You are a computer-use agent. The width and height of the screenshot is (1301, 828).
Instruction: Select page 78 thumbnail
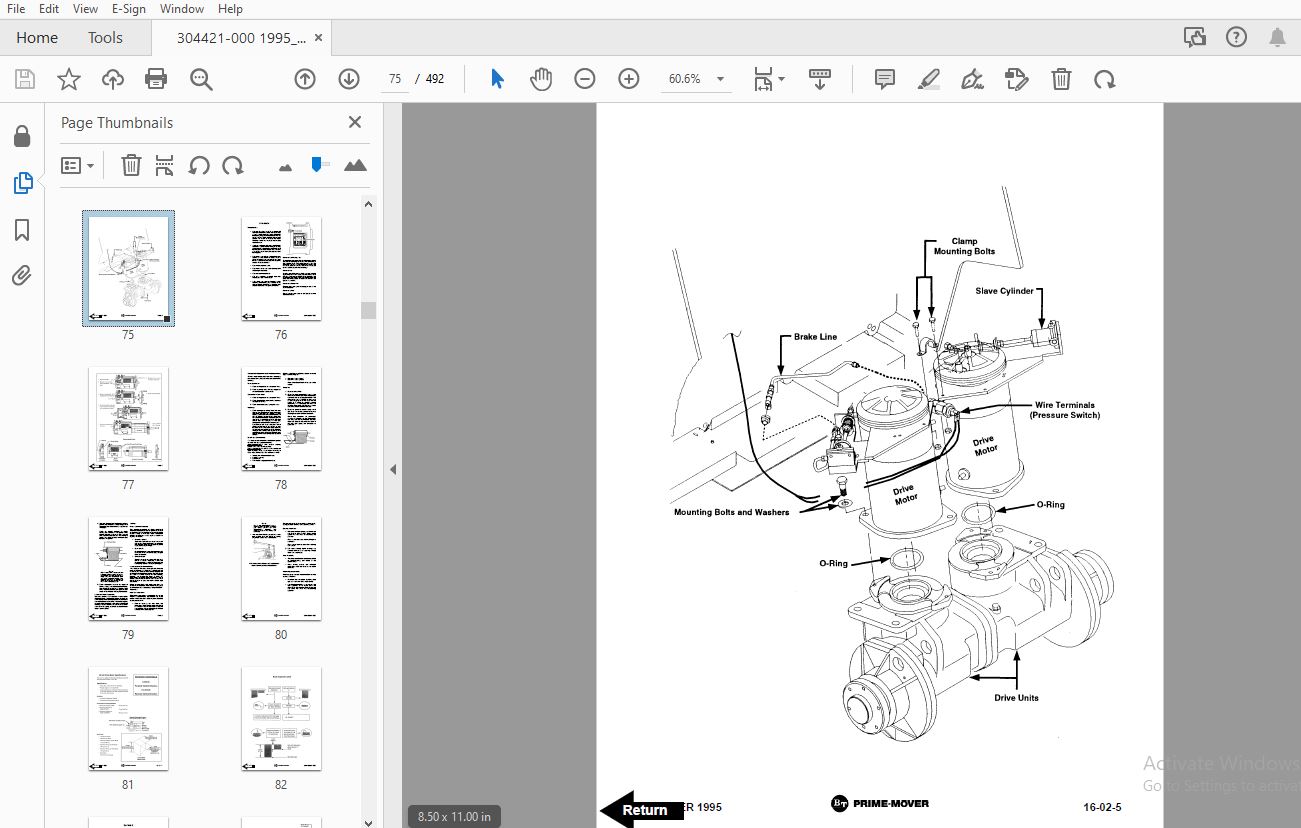tap(281, 418)
